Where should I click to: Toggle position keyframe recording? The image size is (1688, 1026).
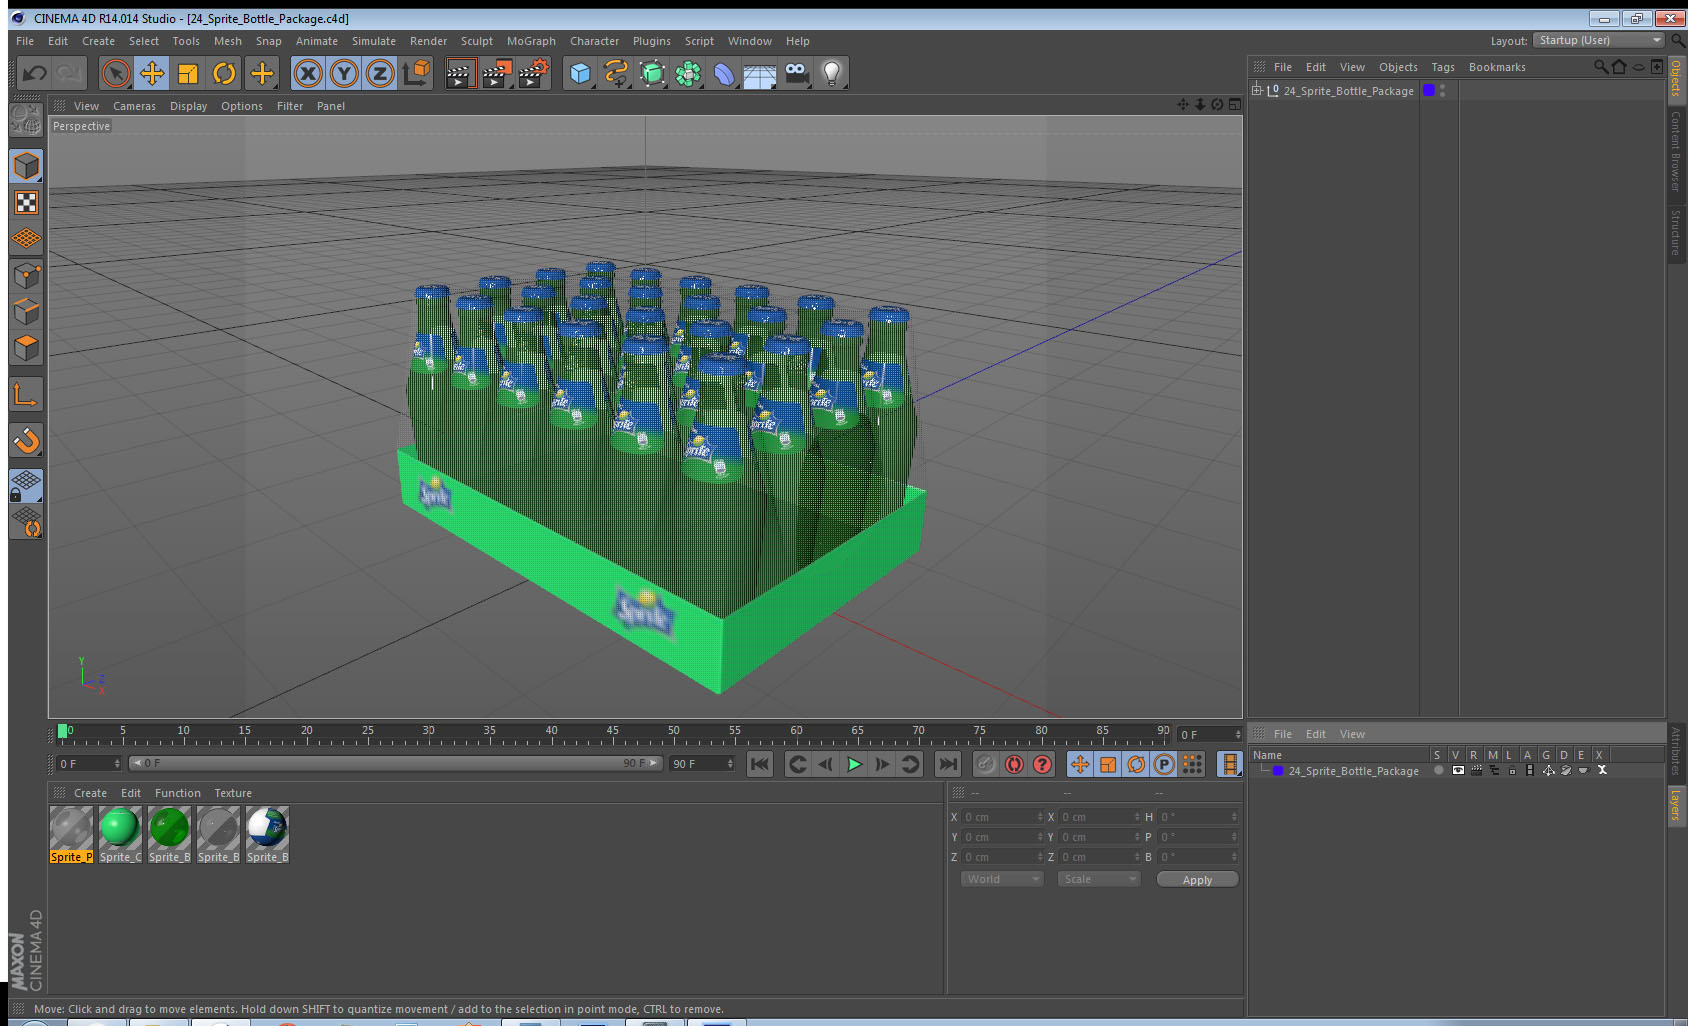pos(1080,764)
